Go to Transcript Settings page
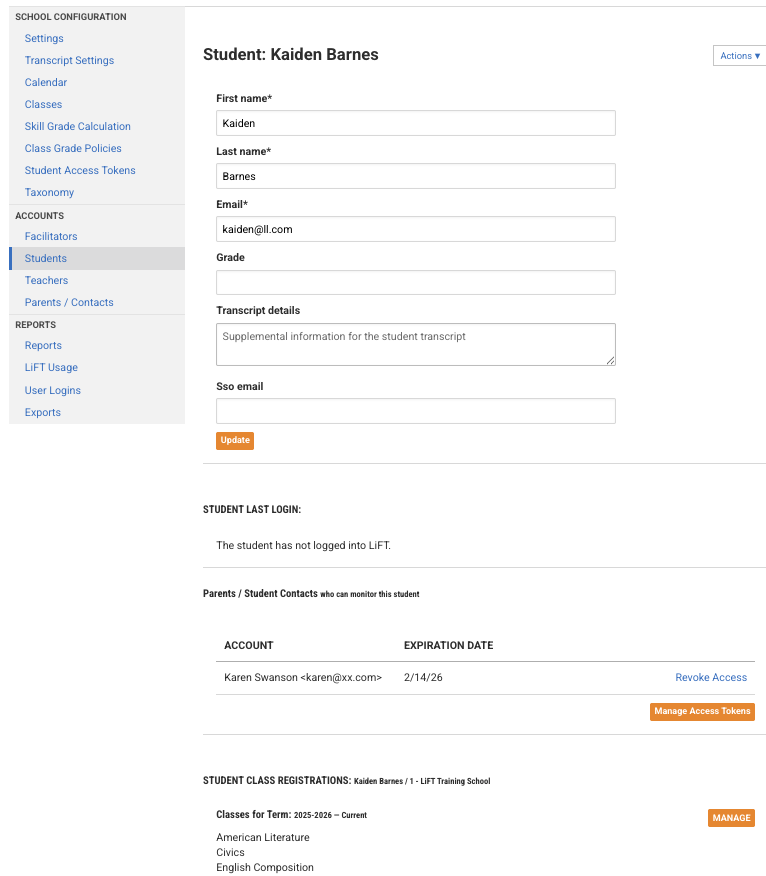Image resolution: width=766 pixels, height=876 pixels. pyautogui.click(x=69, y=60)
